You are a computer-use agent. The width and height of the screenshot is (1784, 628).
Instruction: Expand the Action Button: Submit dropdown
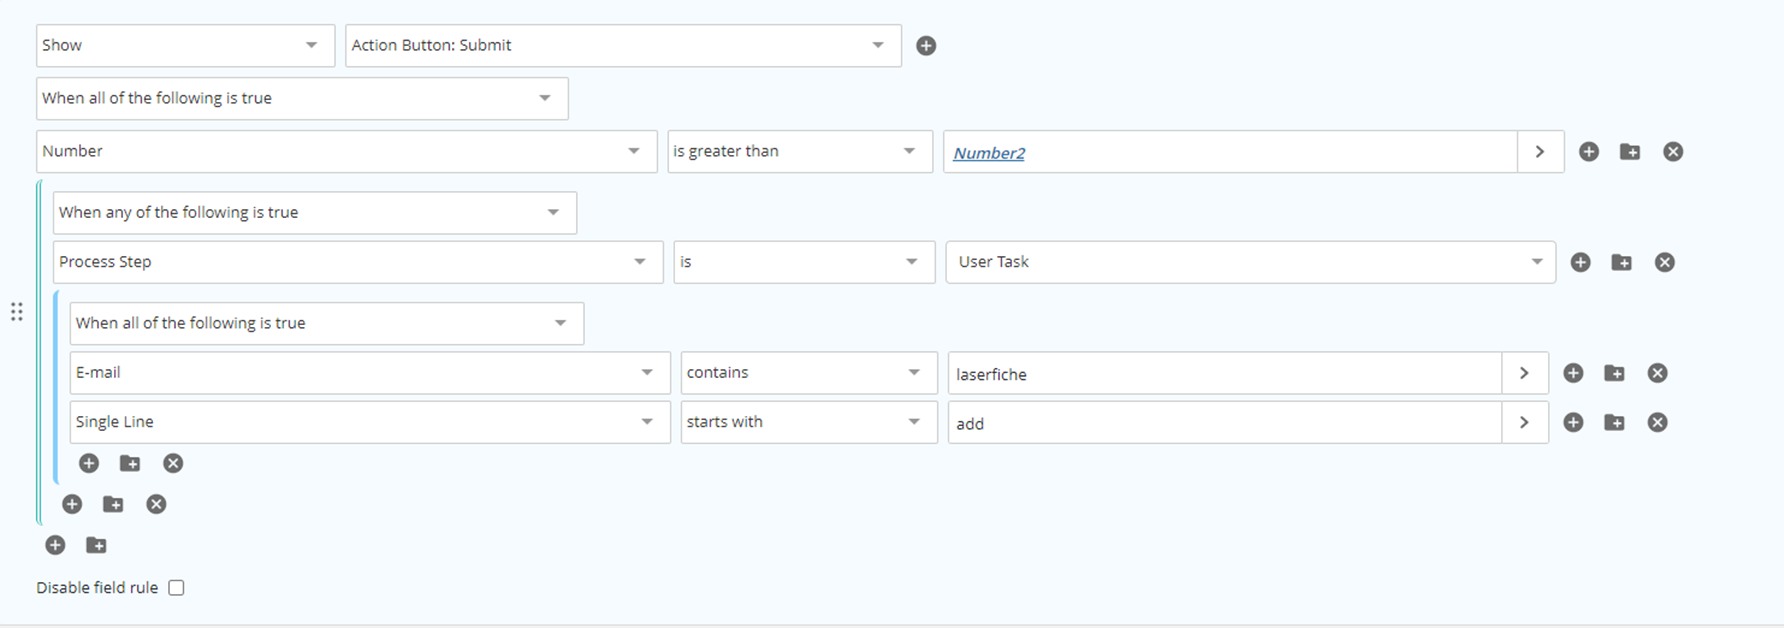(623, 46)
